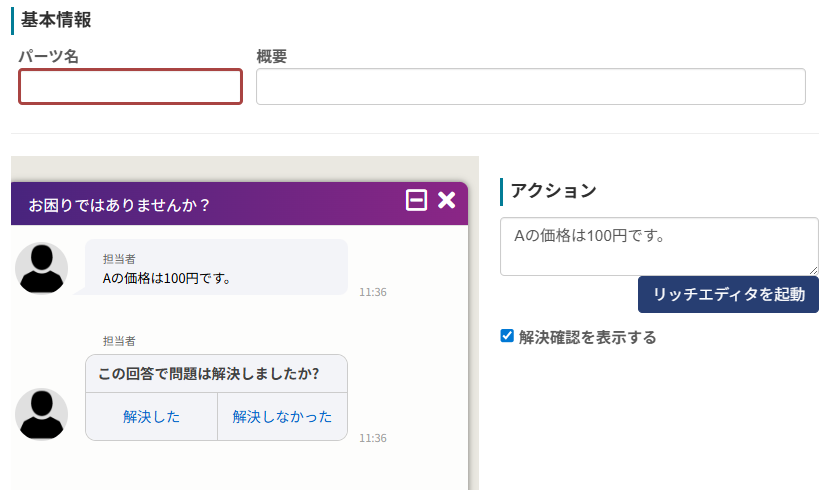Viewport: 831px width, 490px height.
Task: Close the chat widget with X icon
Action: pos(446,201)
